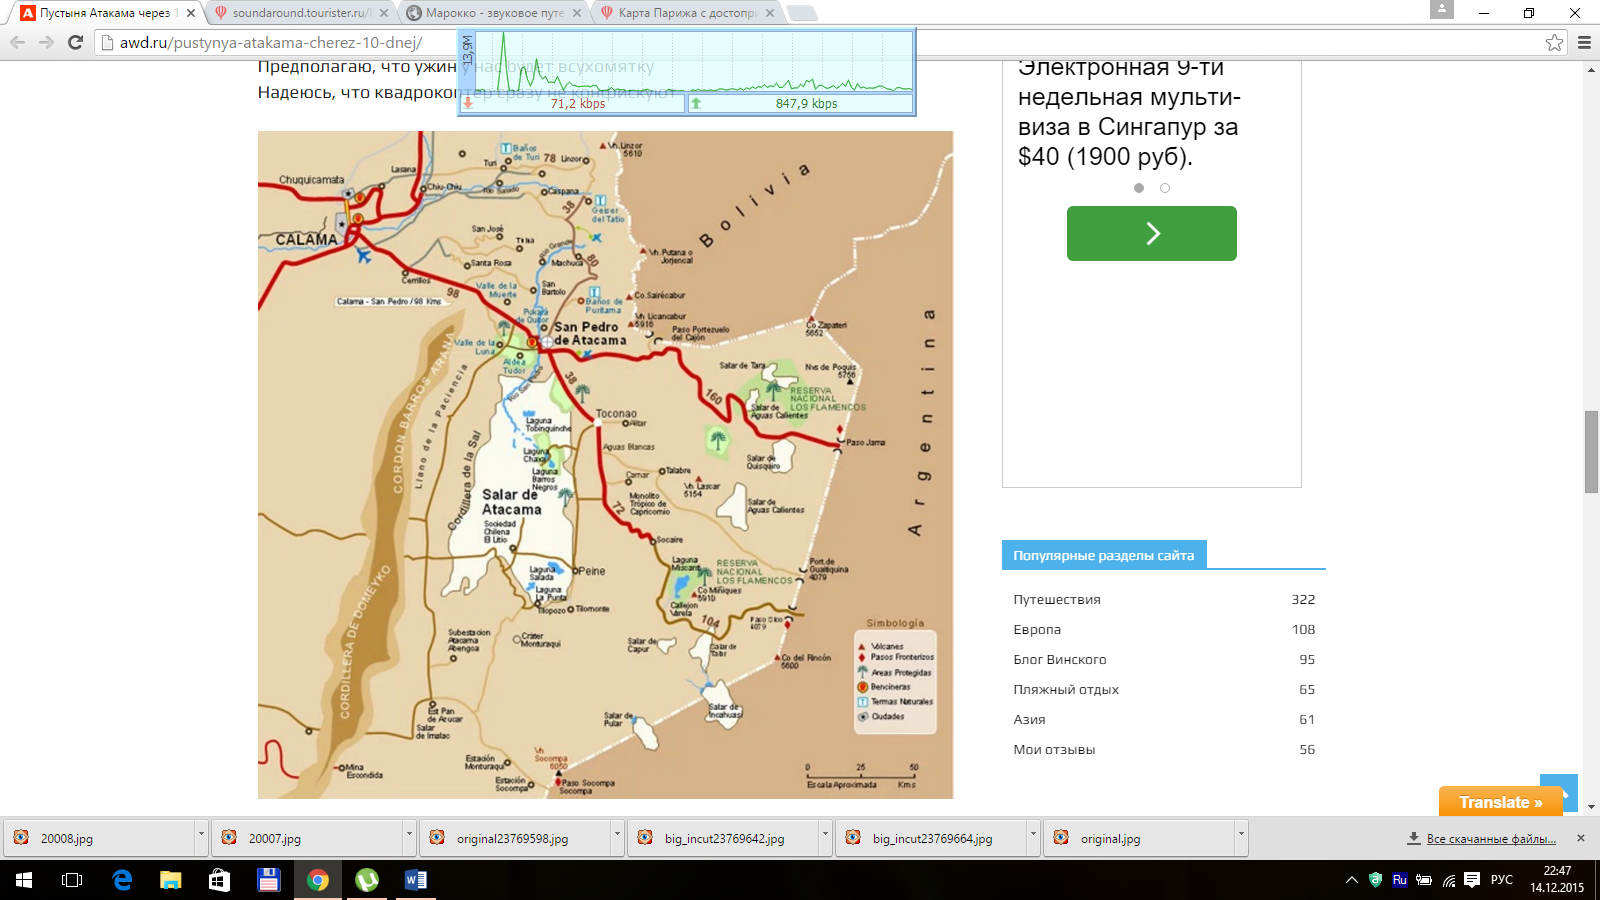Open downloaded file original23769598.jpg
Image resolution: width=1600 pixels, height=900 pixels.
[516, 838]
